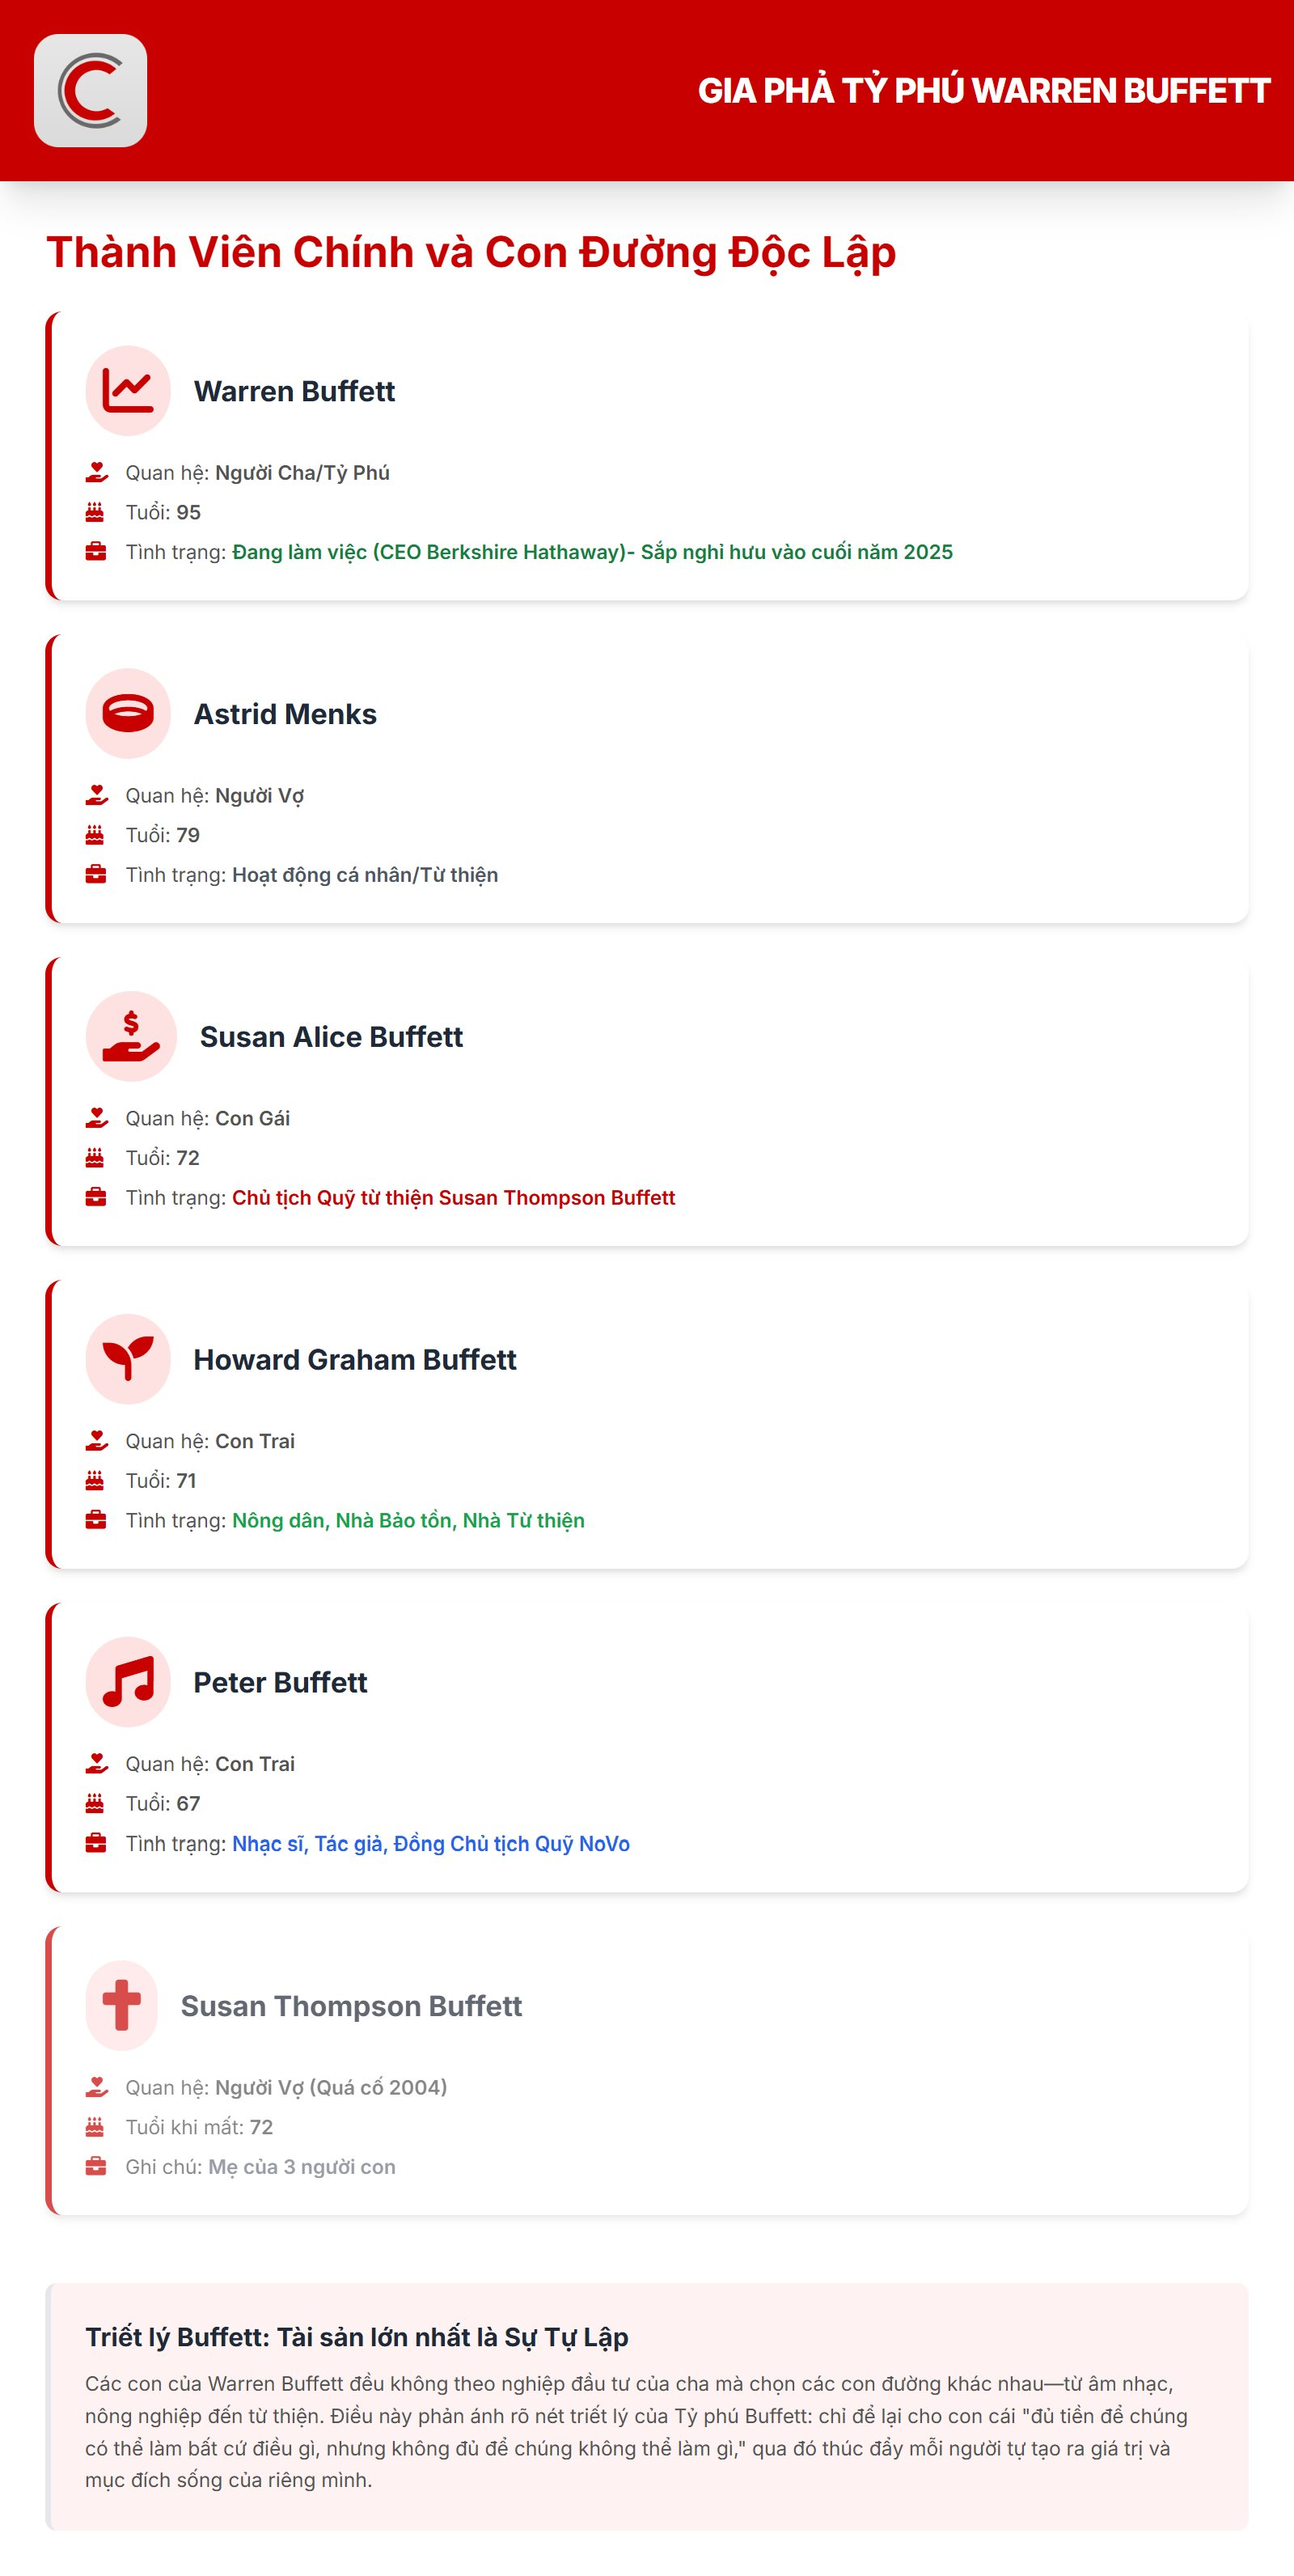This screenshot has height=2576, width=1294.
Task: Click the Susan Alice Buffett name heading
Action: pyautogui.click(x=331, y=1037)
